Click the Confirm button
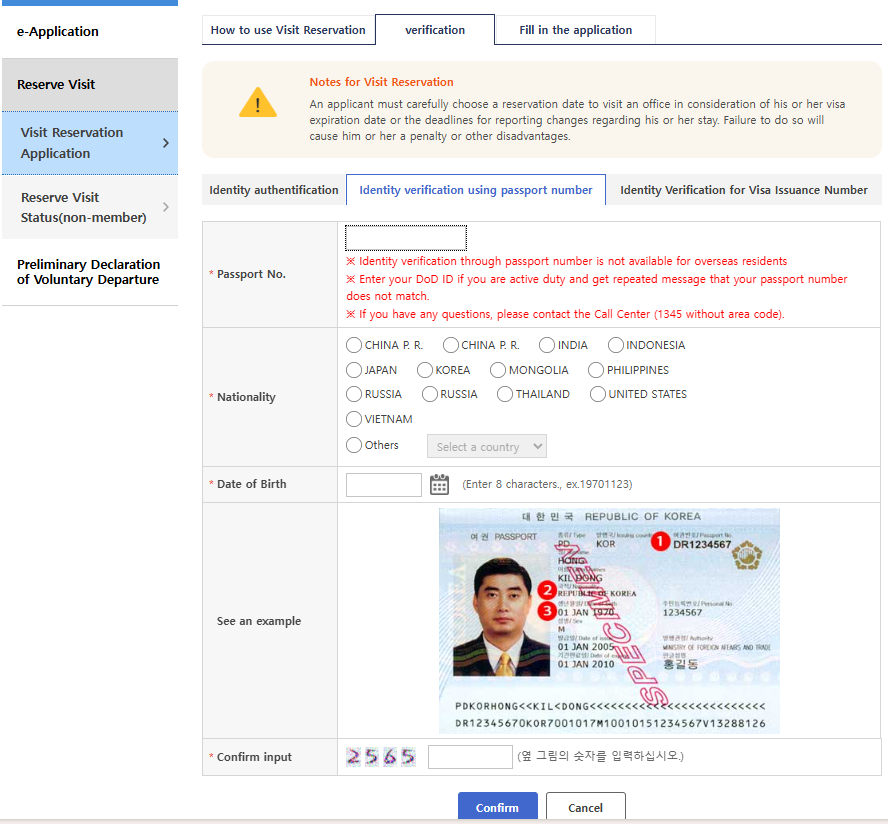888x824 pixels. coord(497,807)
